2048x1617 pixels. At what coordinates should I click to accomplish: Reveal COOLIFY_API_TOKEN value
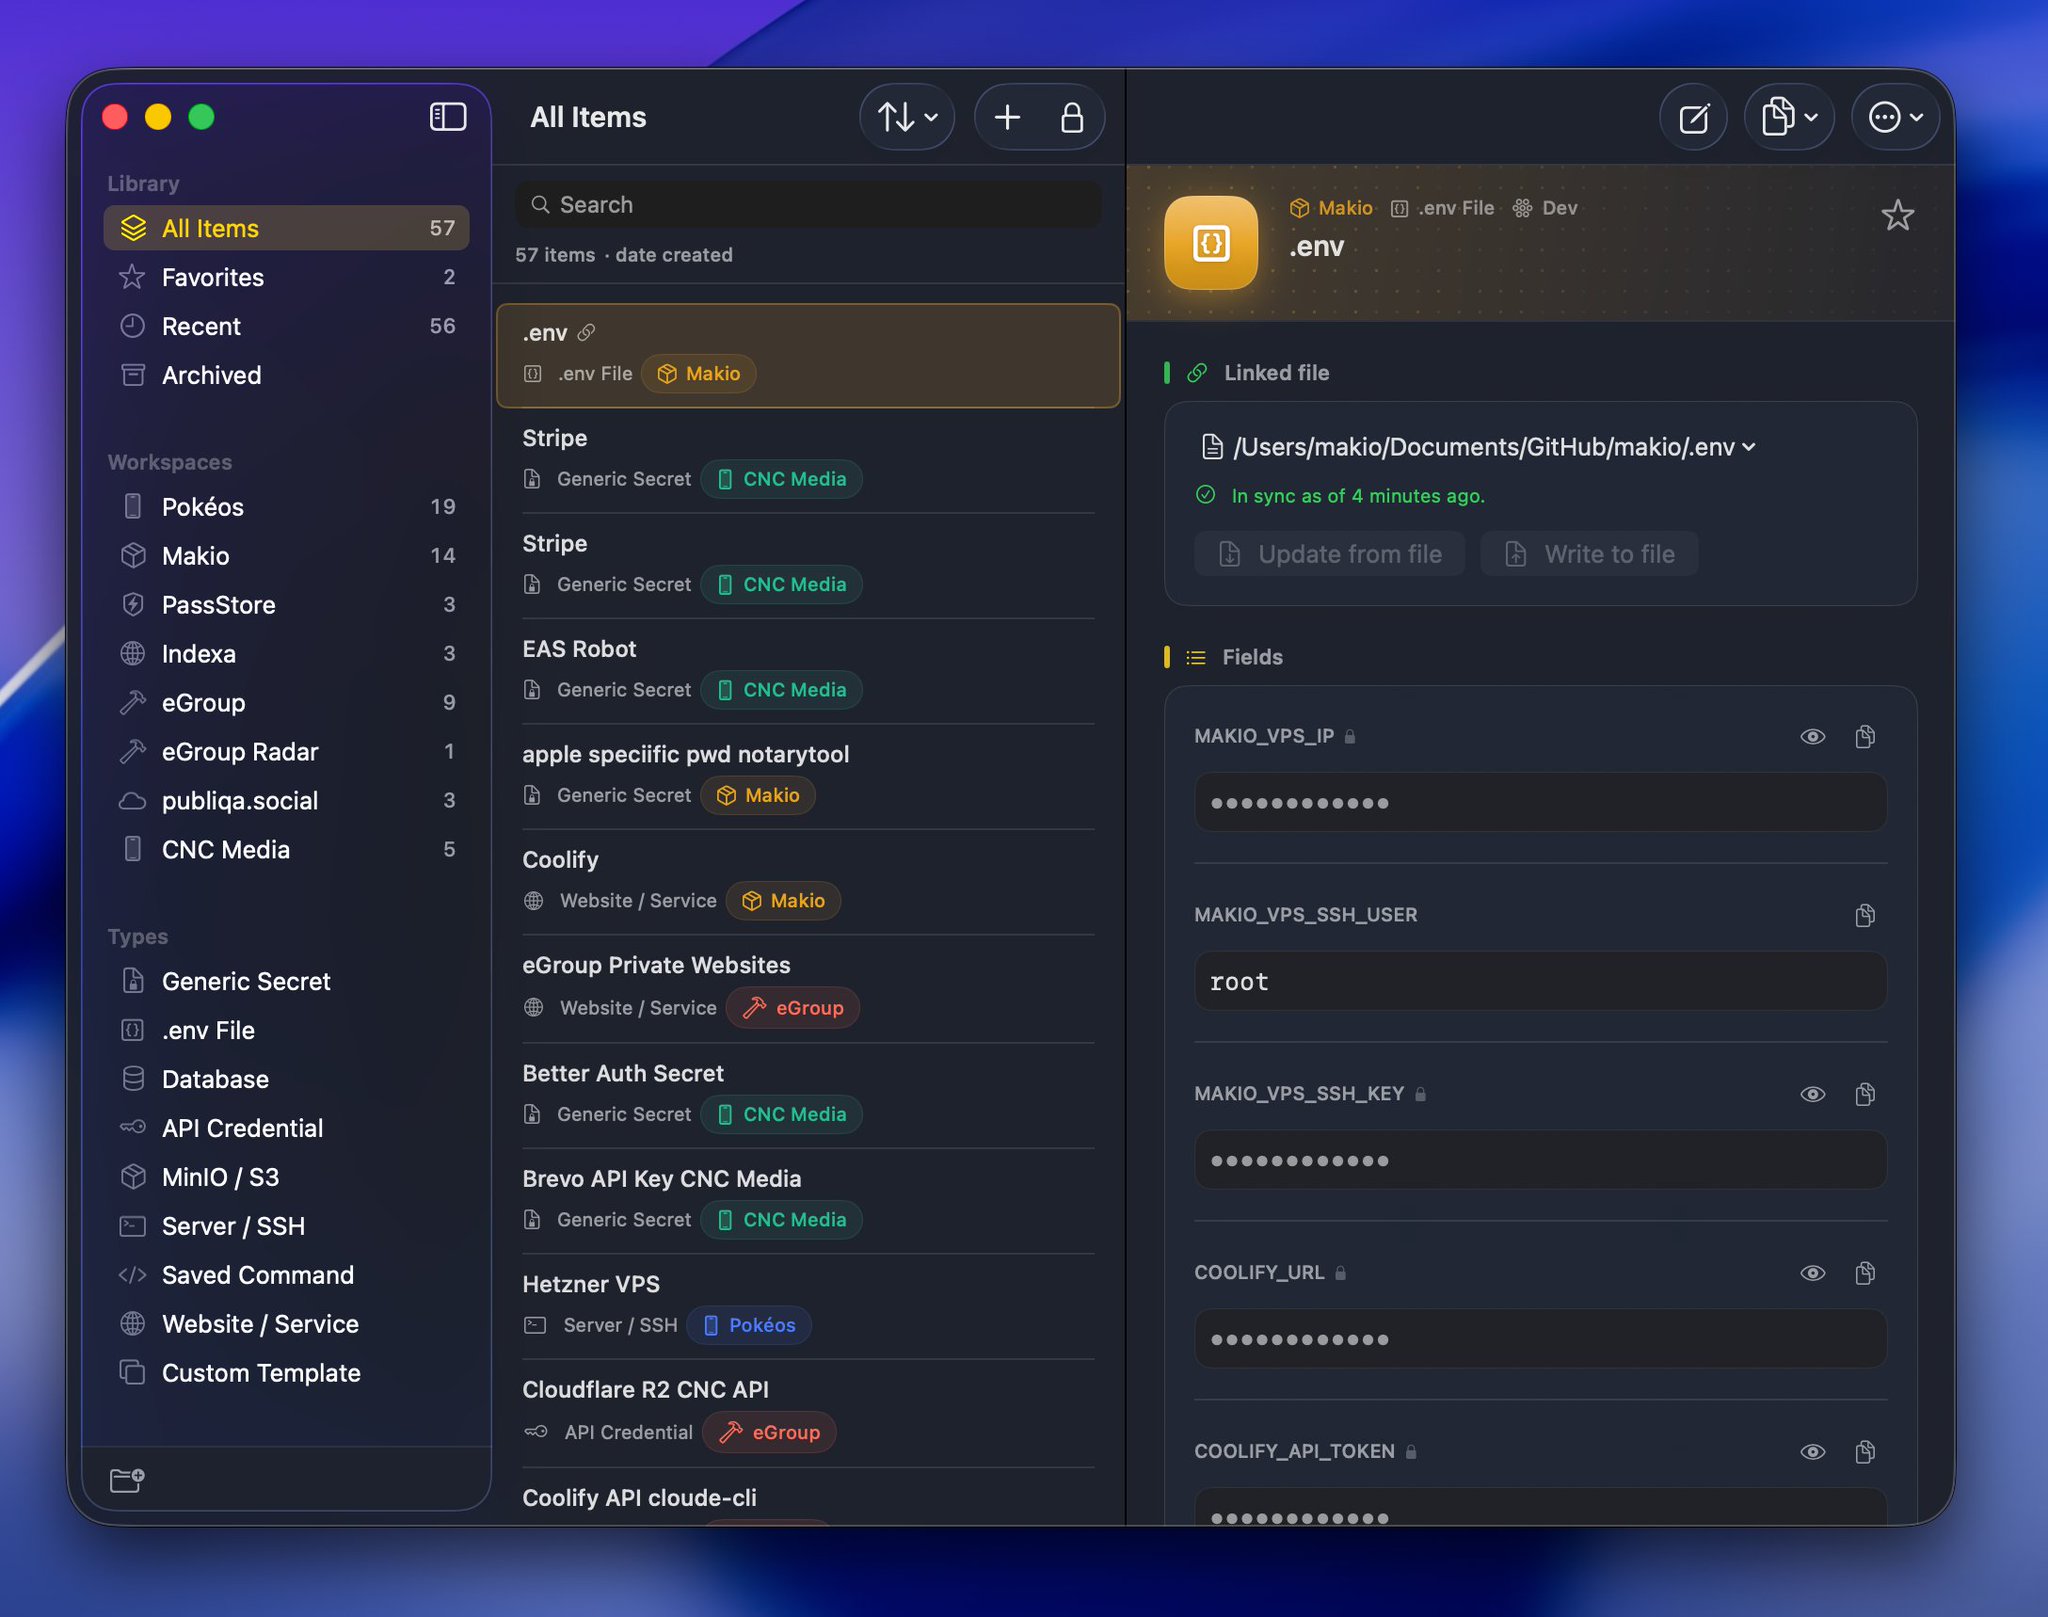pos(1813,1452)
